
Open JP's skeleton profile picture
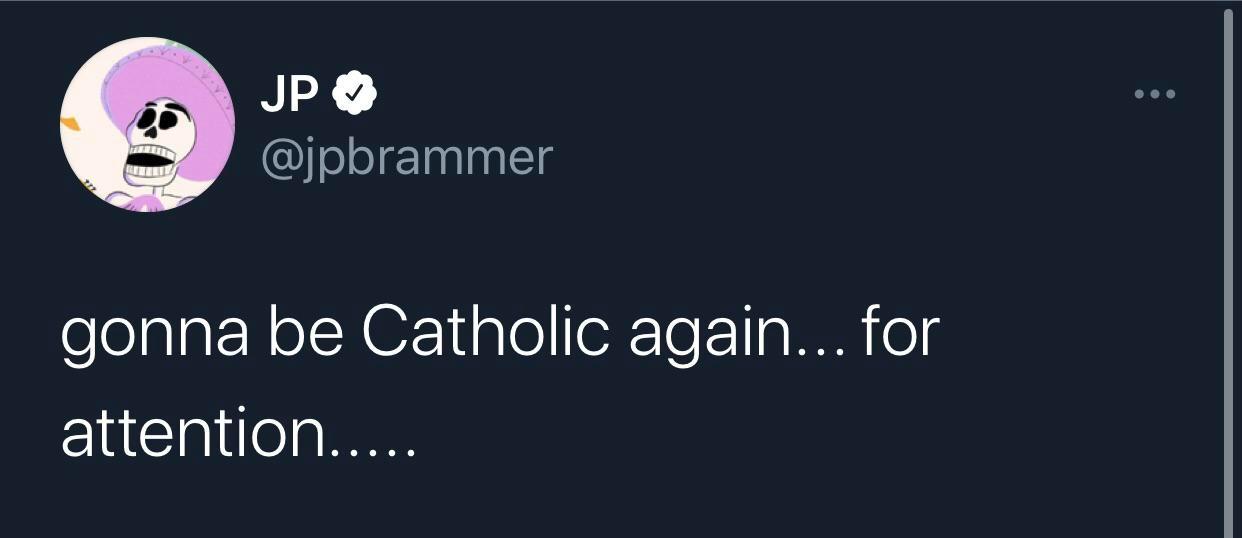147,124
